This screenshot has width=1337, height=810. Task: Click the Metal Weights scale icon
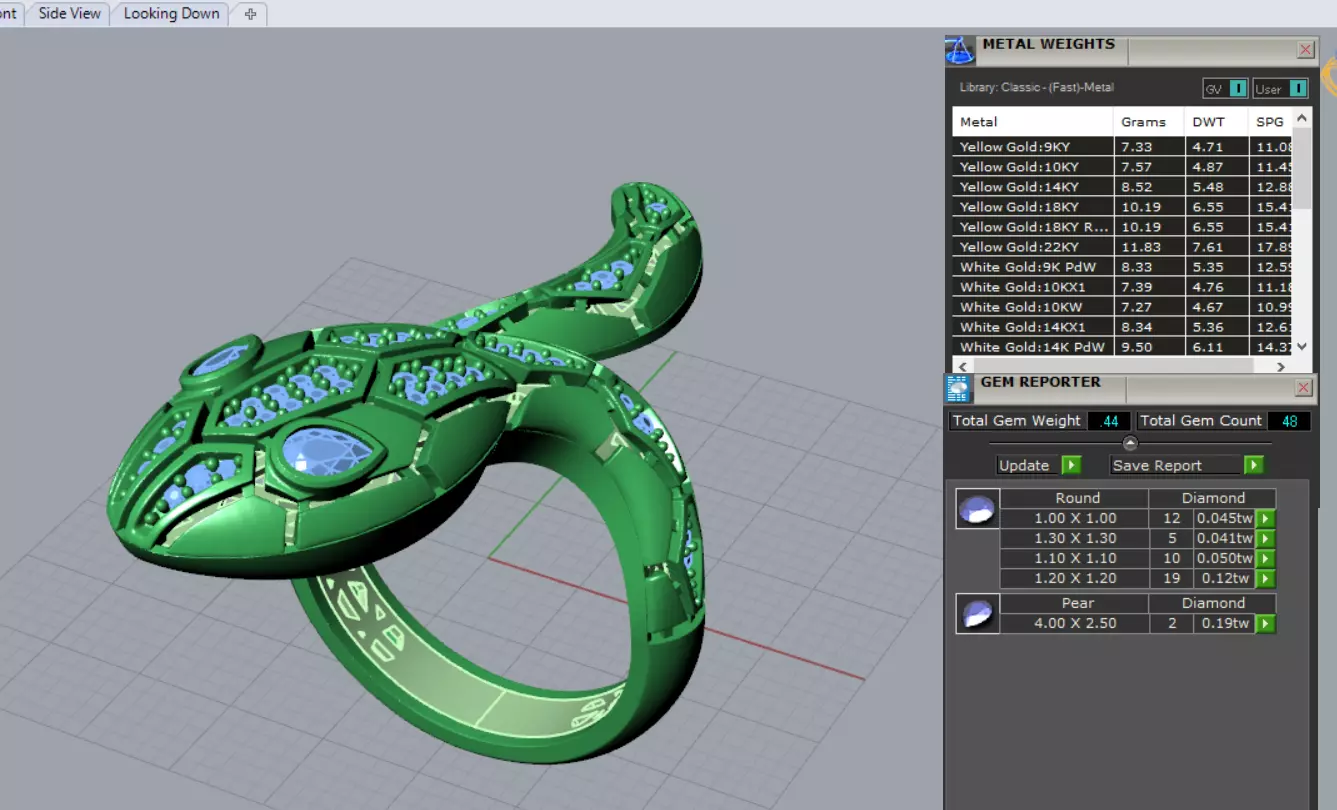coord(959,50)
